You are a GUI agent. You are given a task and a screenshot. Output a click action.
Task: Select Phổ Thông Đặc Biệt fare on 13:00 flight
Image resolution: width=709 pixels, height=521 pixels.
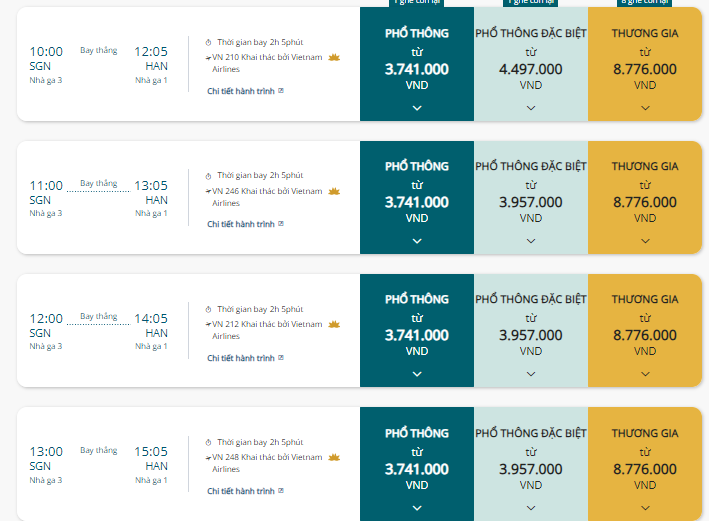(531, 464)
